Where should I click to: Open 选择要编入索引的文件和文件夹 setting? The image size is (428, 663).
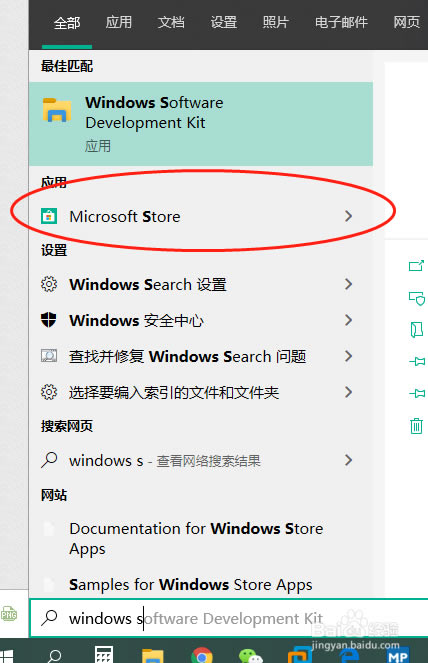201,392
